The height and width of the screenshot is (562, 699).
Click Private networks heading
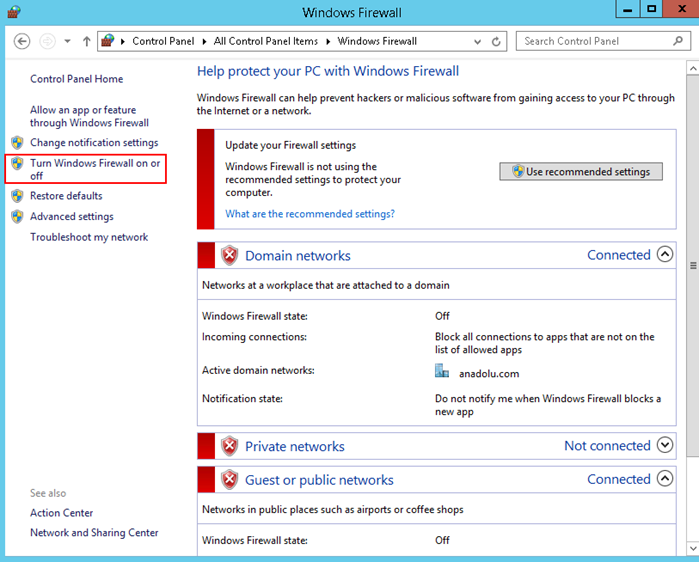[x=295, y=447]
